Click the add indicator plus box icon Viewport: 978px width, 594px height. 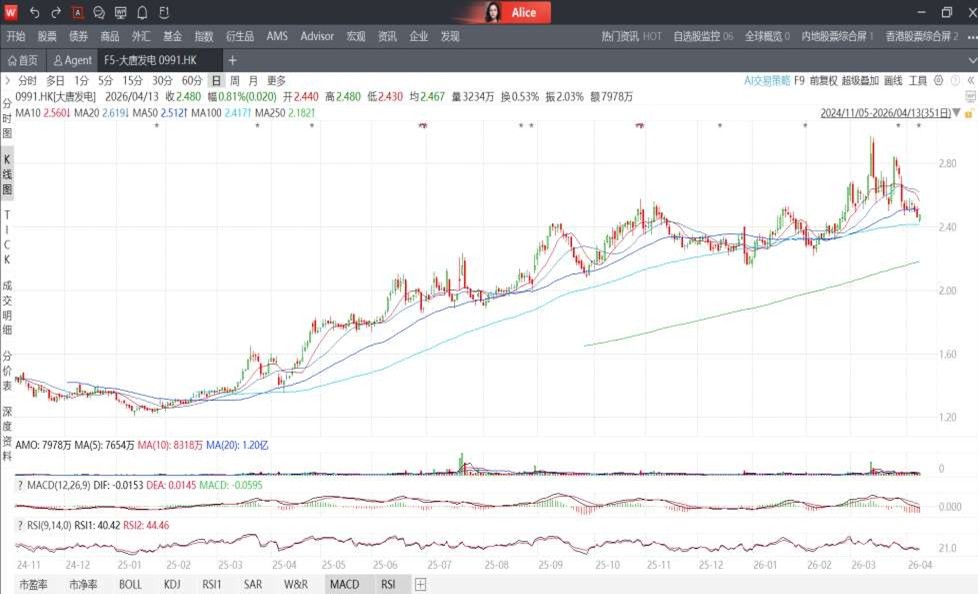(x=421, y=584)
